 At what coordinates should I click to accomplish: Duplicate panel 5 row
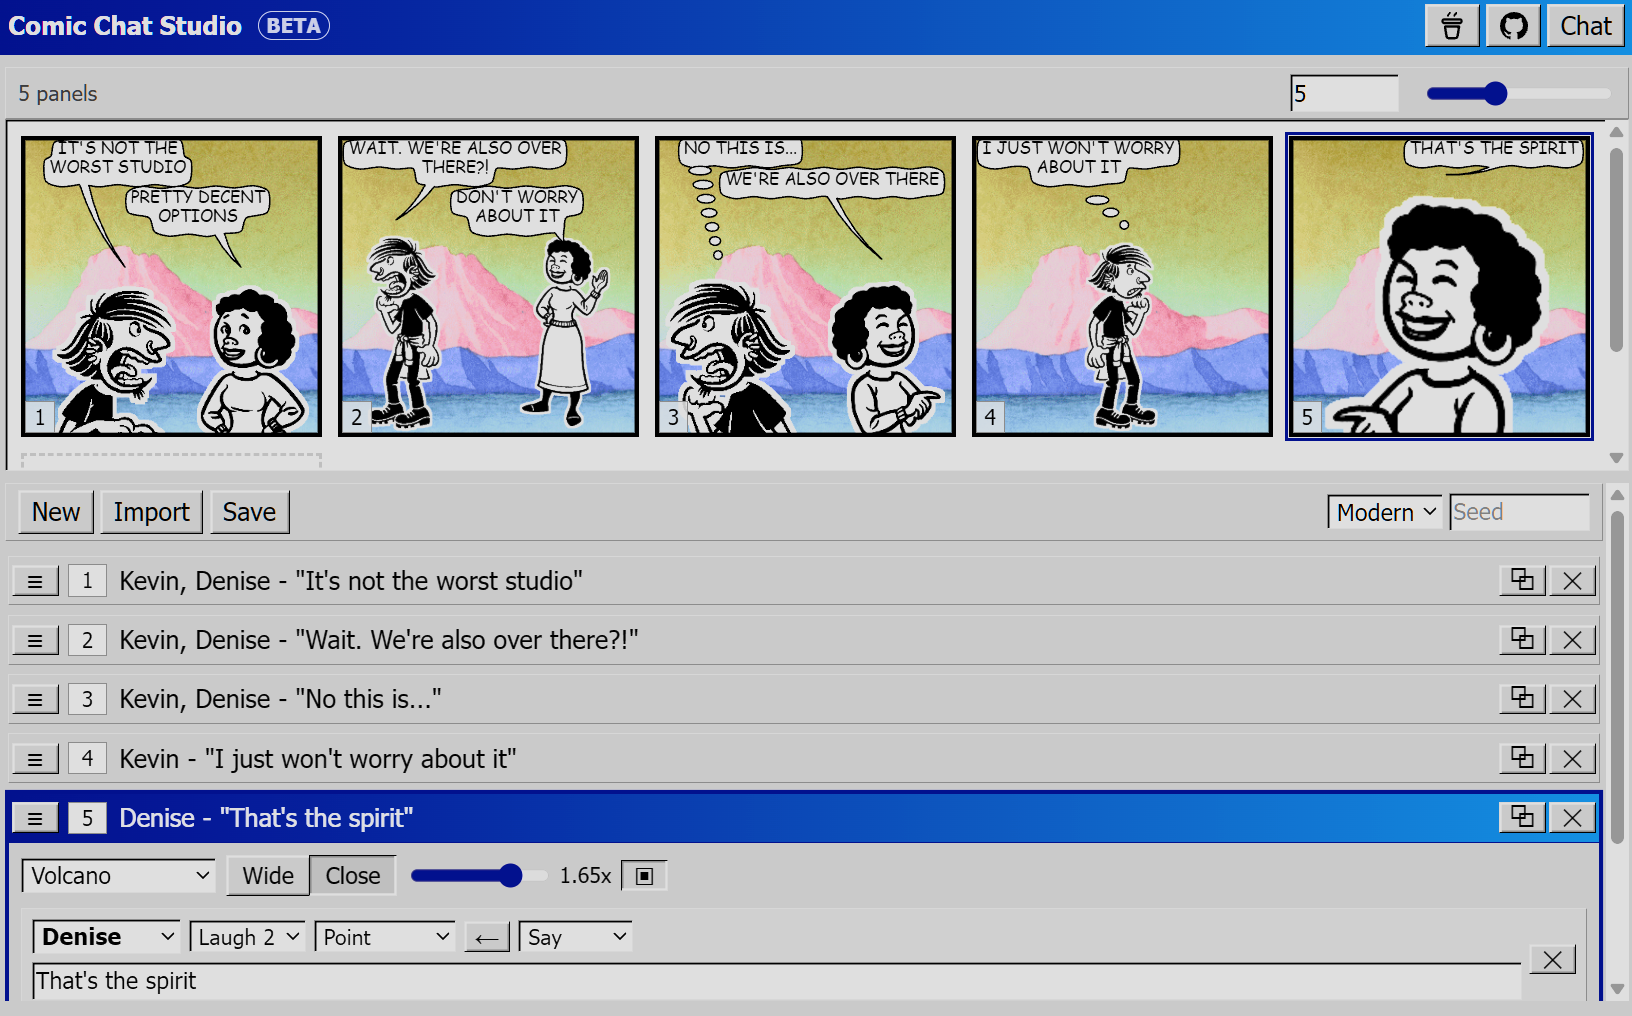(1522, 818)
